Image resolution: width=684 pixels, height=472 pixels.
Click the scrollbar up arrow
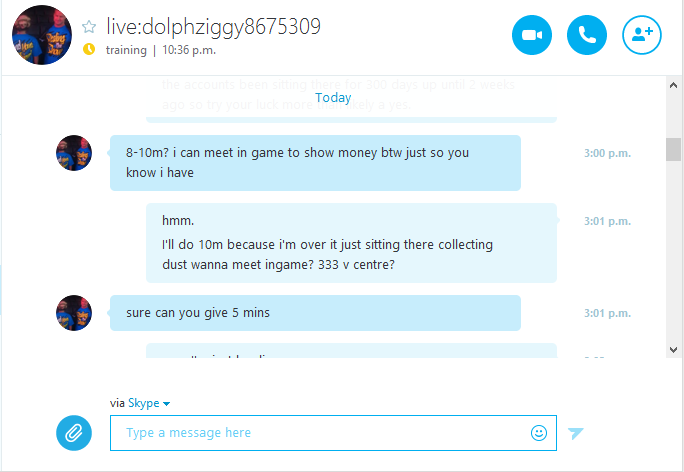click(673, 85)
